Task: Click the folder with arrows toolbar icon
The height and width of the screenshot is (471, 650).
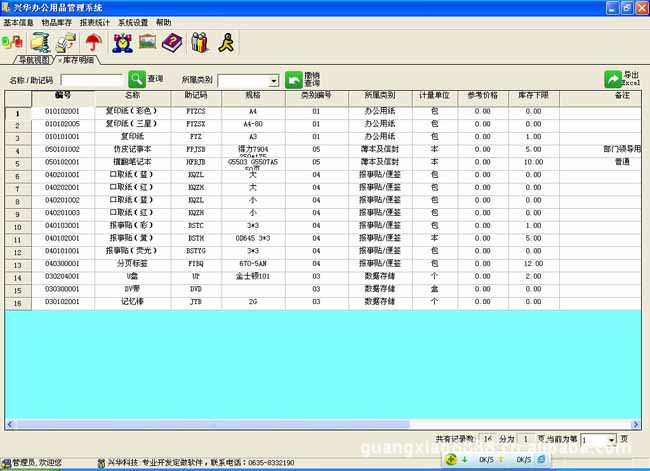Action: point(40,43)
